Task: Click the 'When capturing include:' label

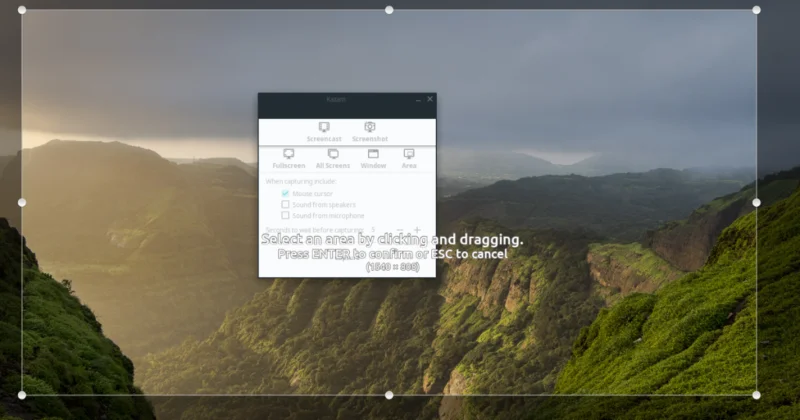Action: 301,181
